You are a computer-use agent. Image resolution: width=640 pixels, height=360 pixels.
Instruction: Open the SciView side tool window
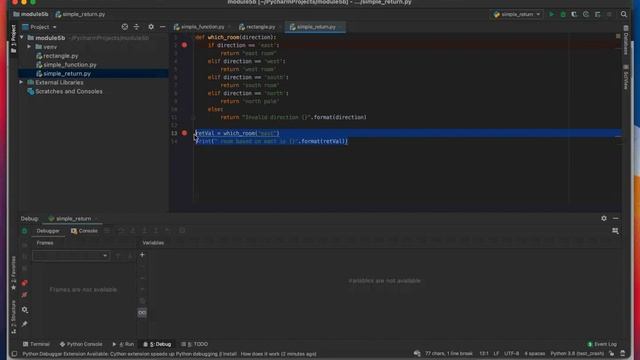tap(626, 77)
